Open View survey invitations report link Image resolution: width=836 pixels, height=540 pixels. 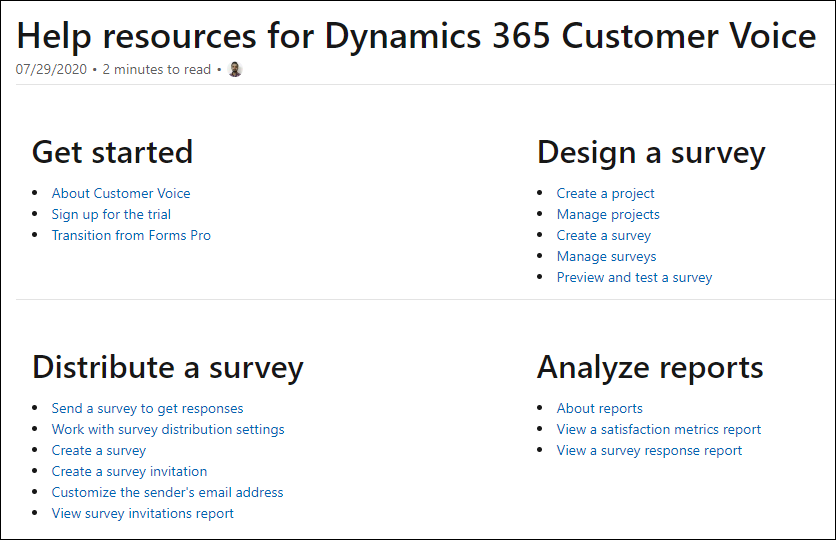click(142, 513)
